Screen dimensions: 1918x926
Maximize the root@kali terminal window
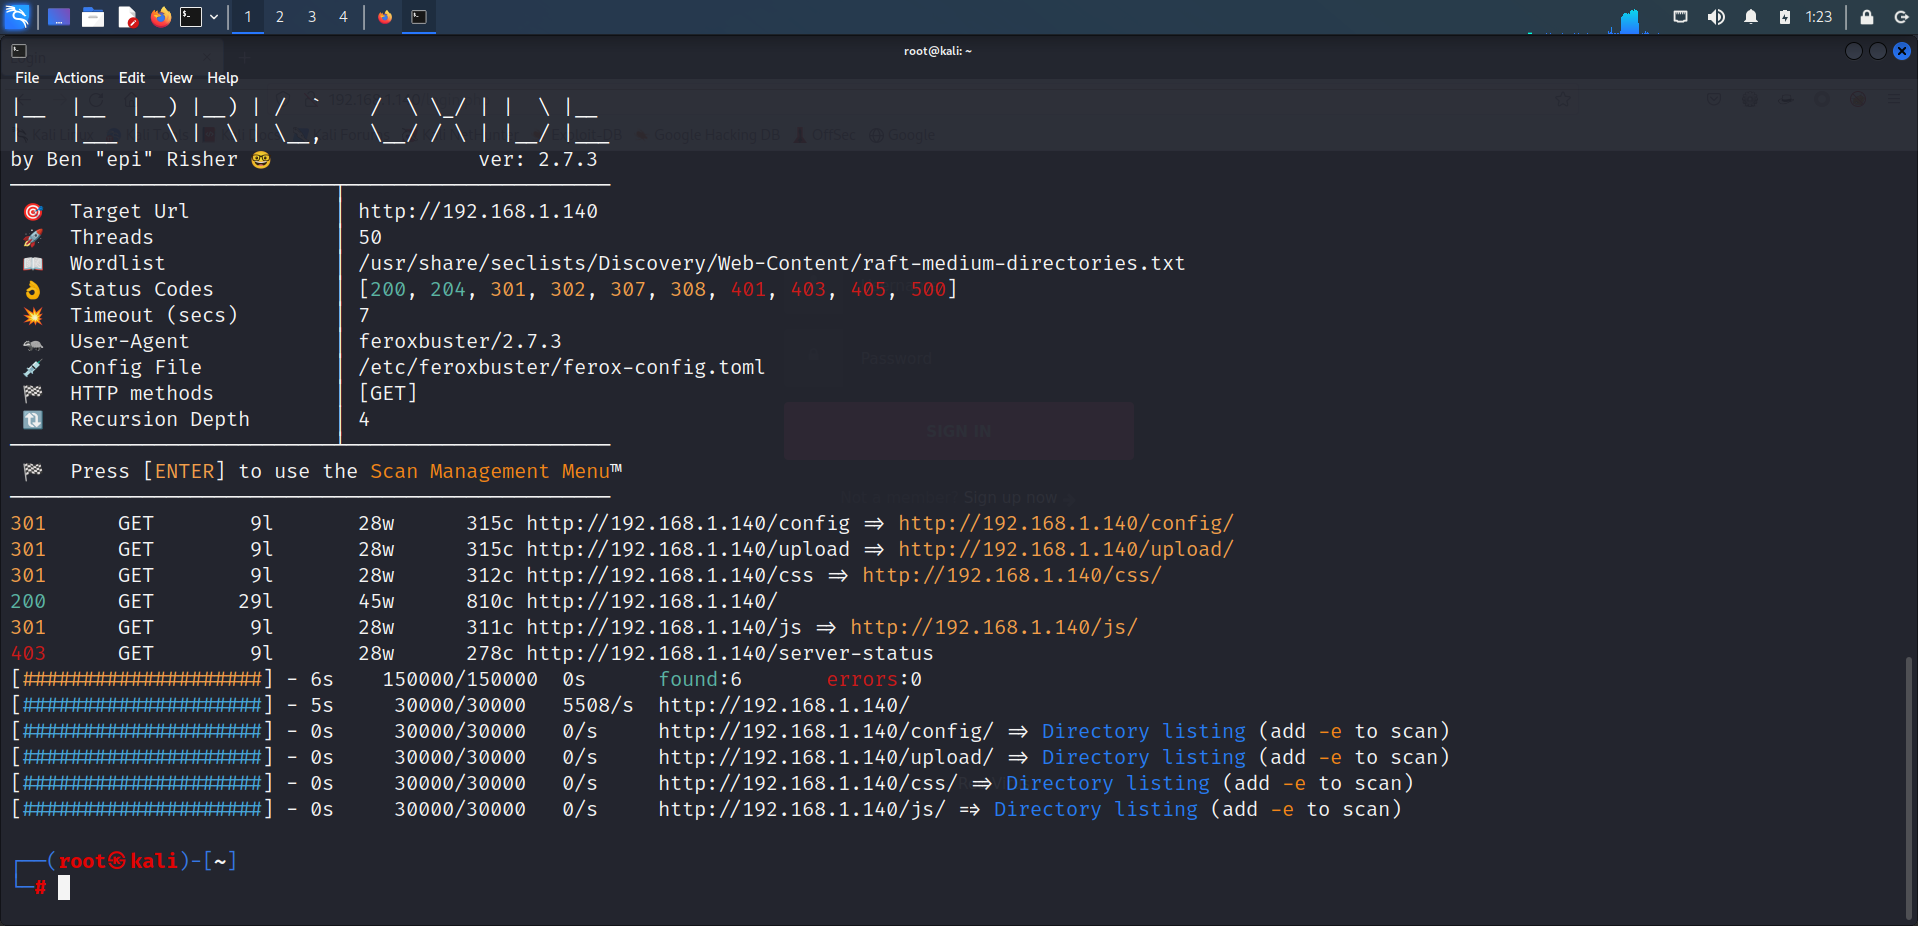(1878, 51)
